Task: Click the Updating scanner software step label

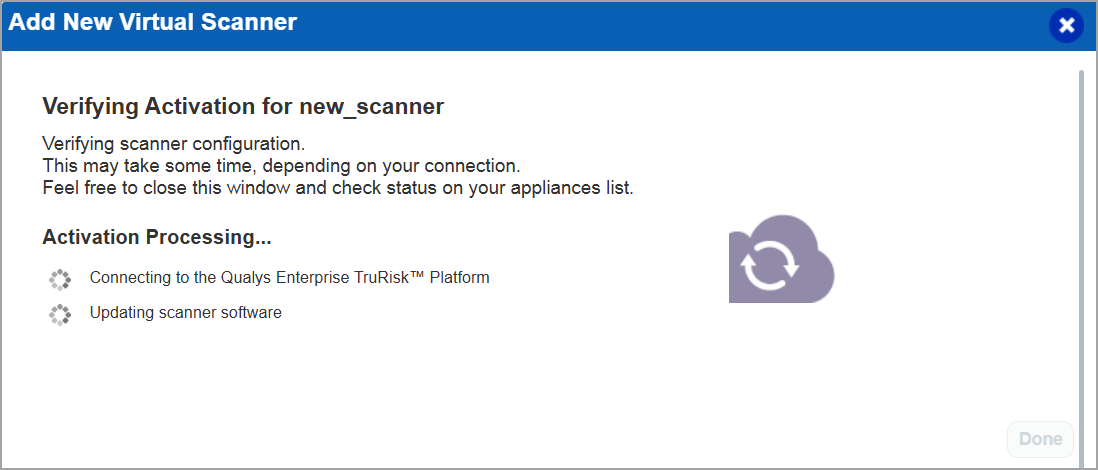Action: click(x=185, y=313)
